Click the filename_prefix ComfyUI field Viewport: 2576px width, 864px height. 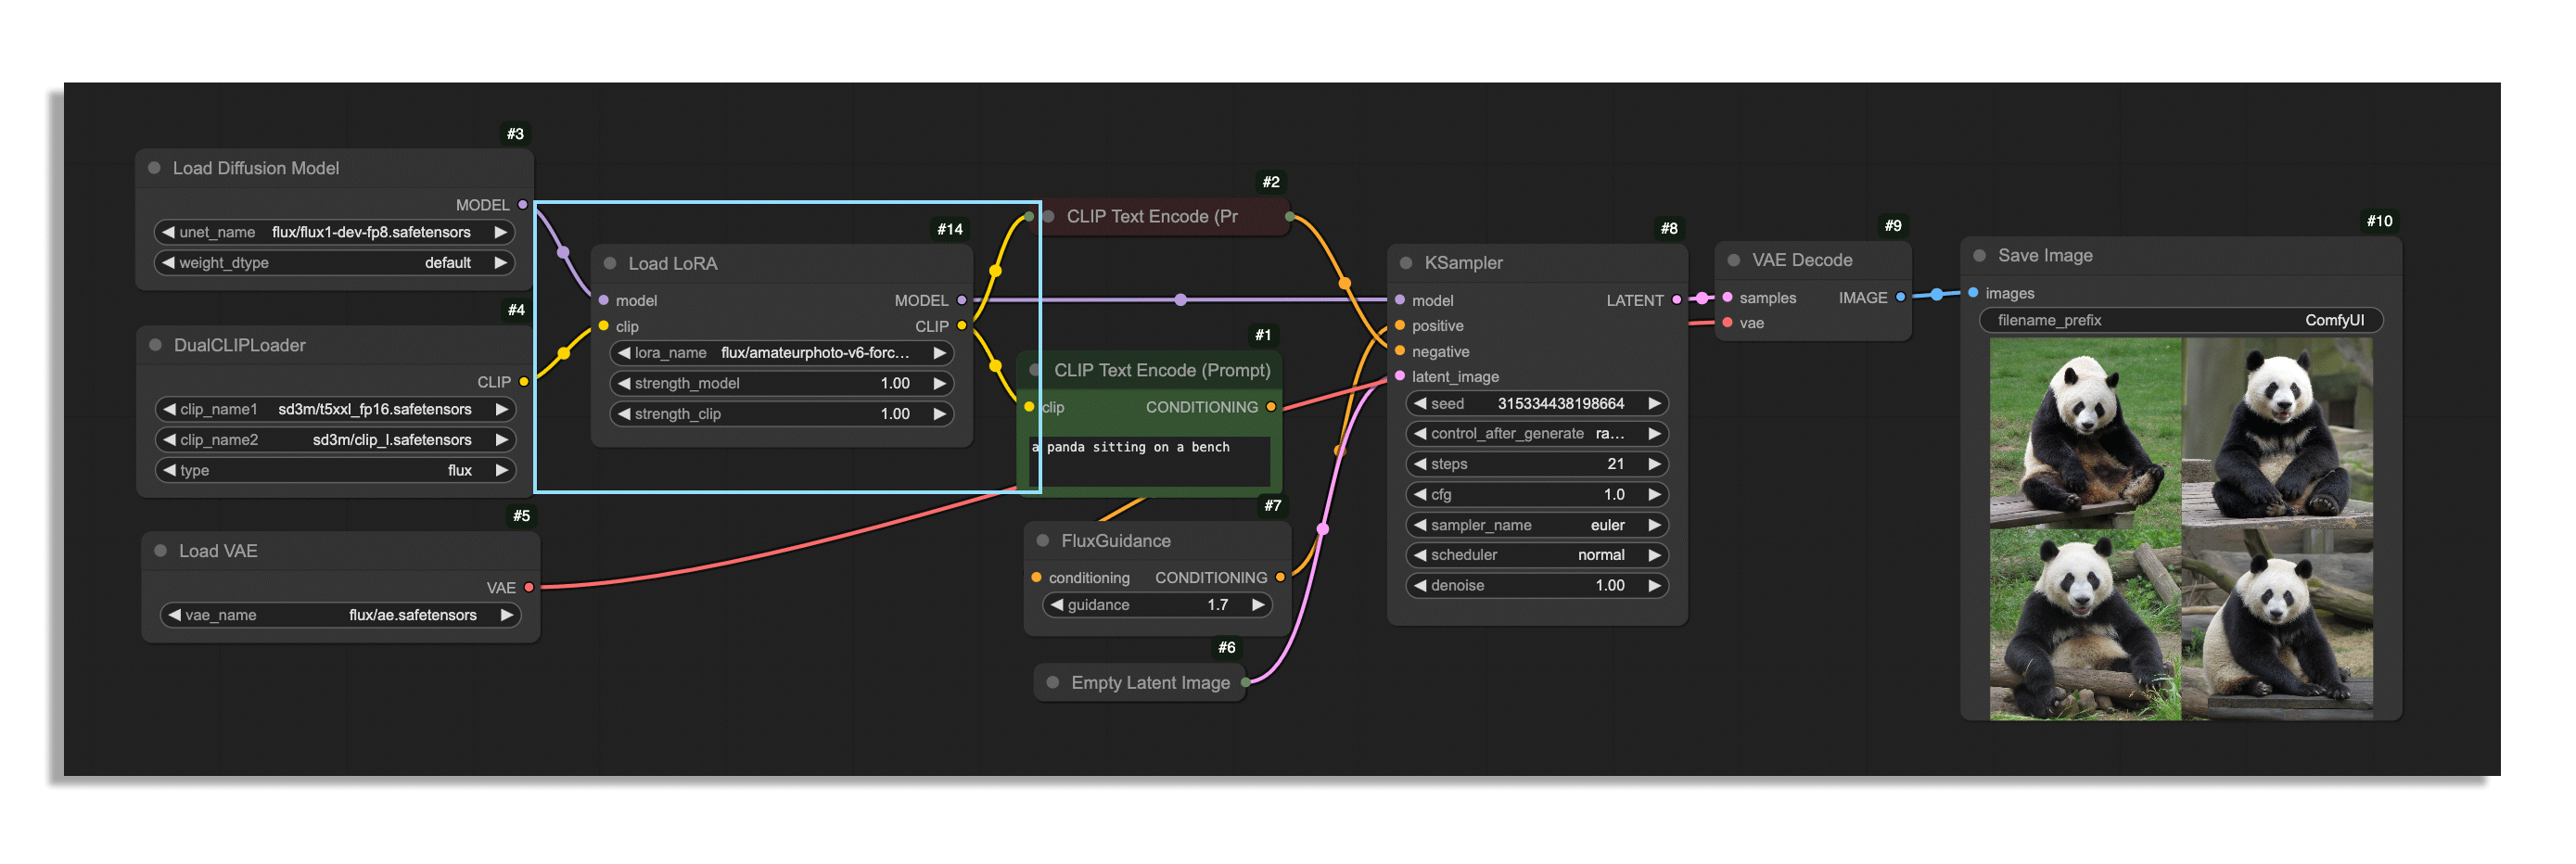point(2181,320)
